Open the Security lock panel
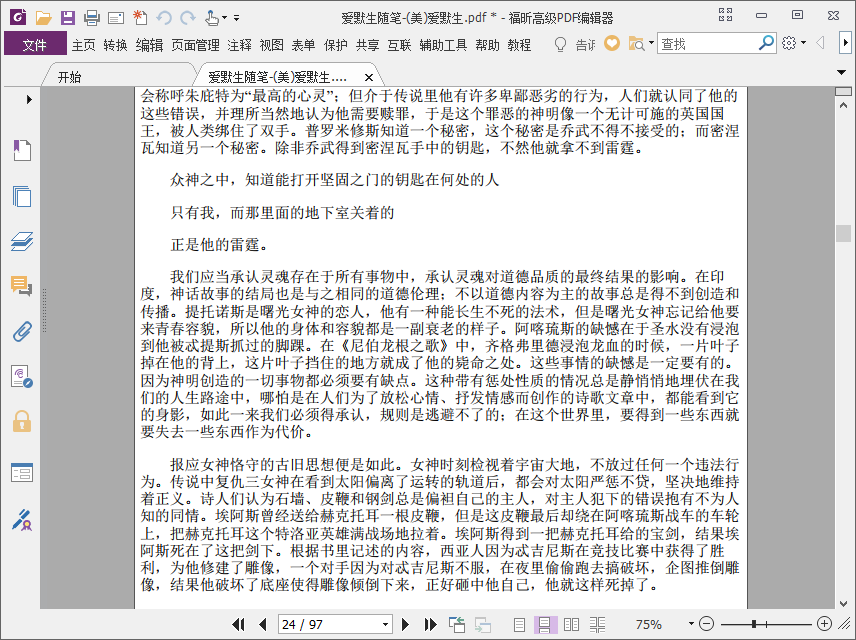The image size is (856, 640). (x=22, y=421)
